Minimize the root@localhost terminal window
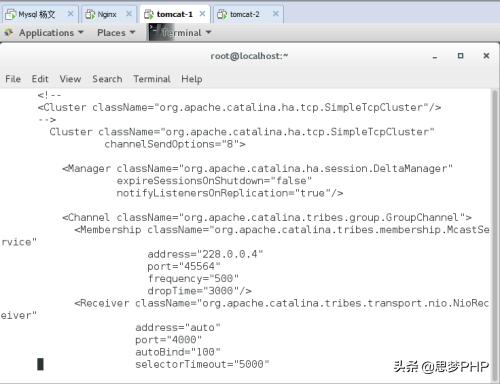This screenshot has width=500, height=384. (x=435, y=57)
